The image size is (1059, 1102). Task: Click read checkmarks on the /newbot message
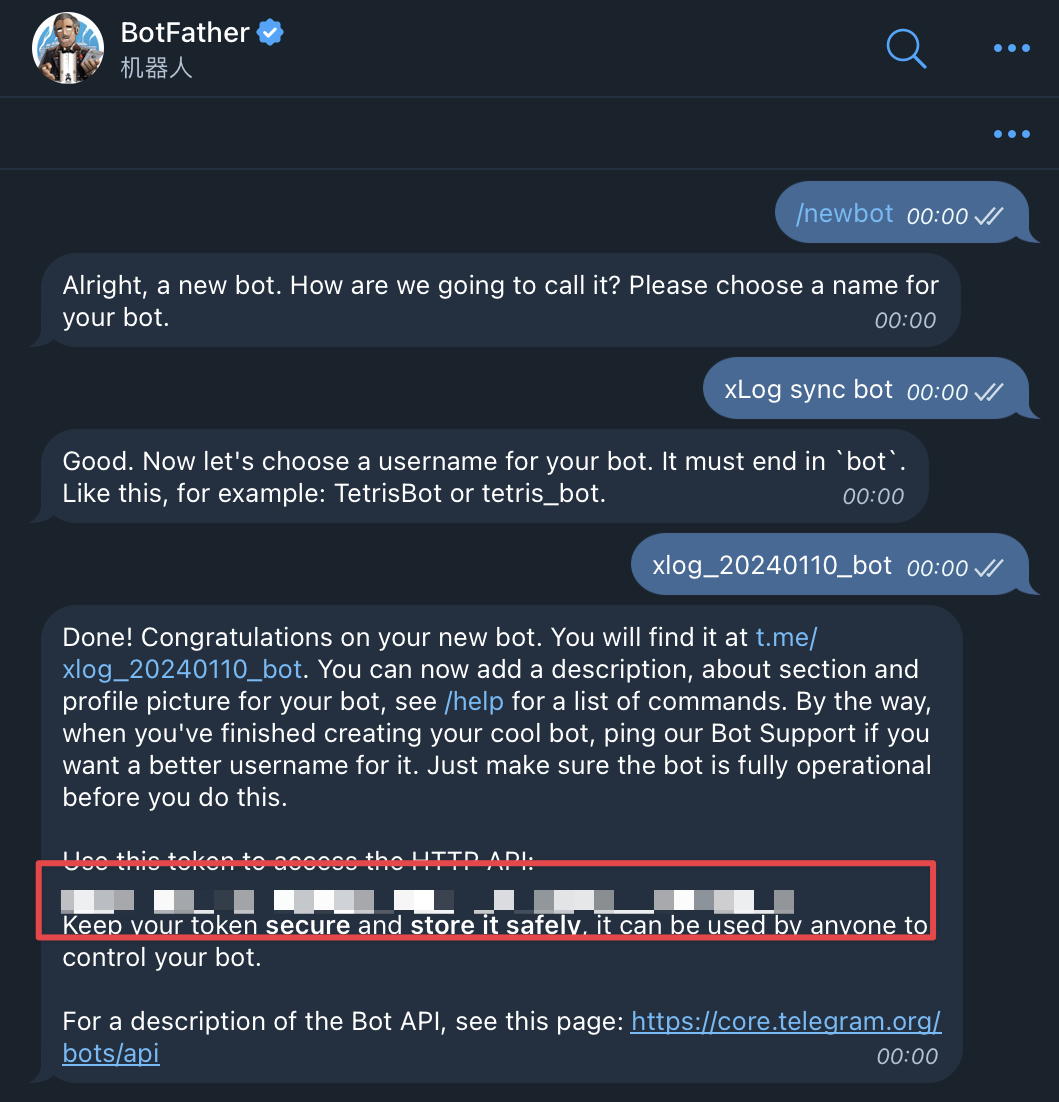click(989, 216)
